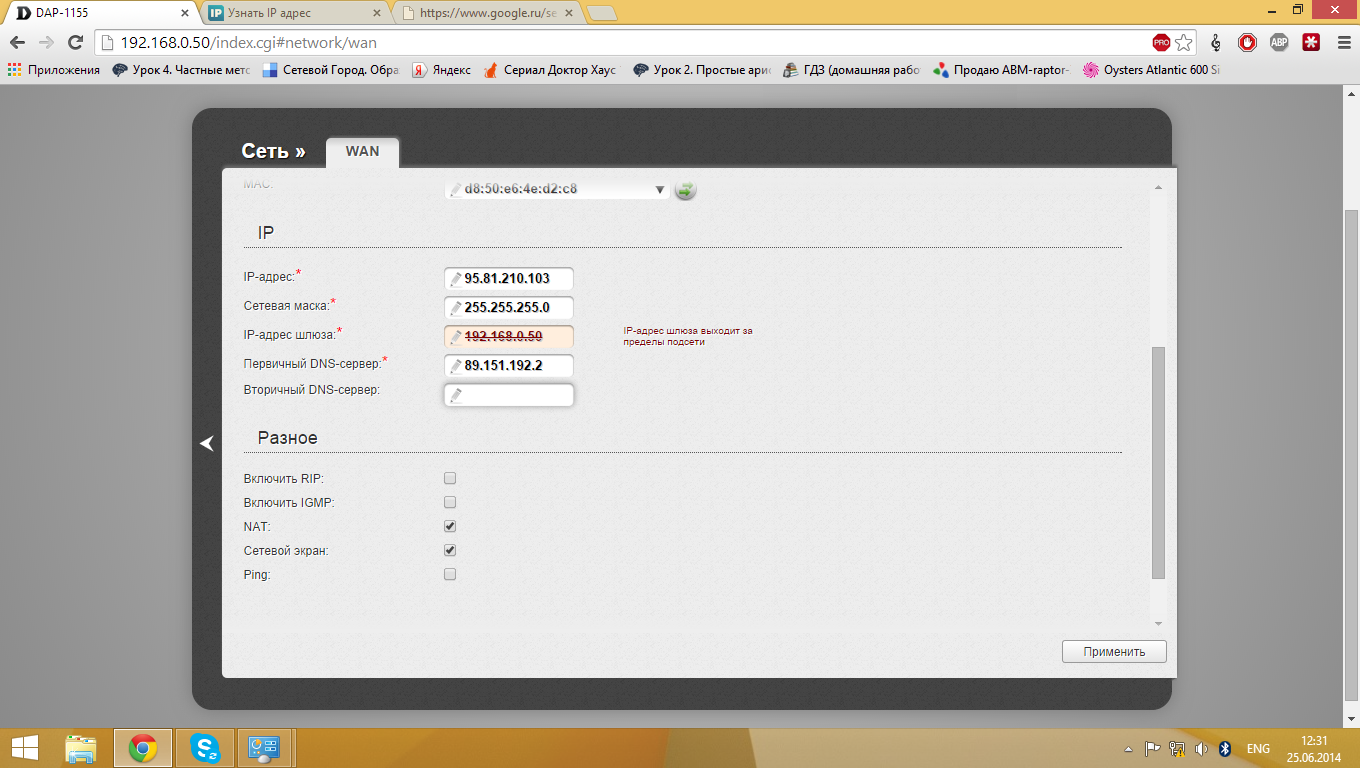This screenshot has width=1360, height=768.
Task: Open the Продаю ABM-raptor bookmark
Action: 1001,70
